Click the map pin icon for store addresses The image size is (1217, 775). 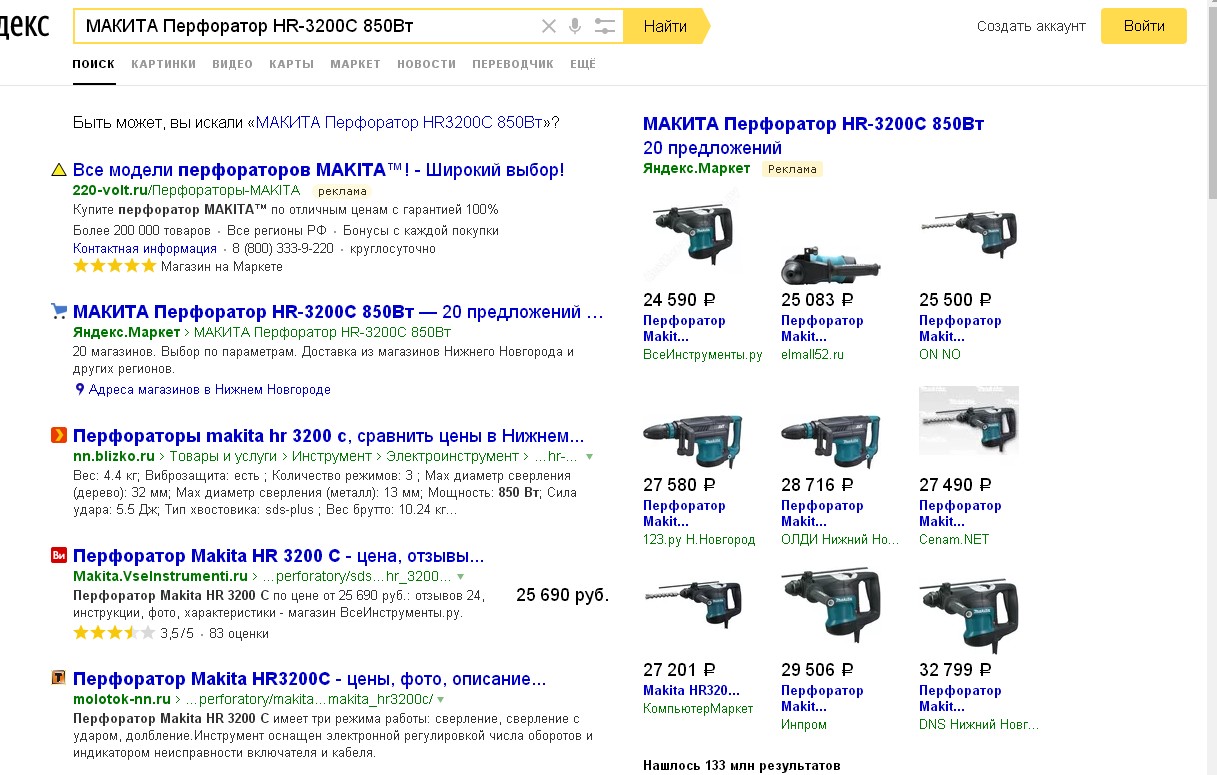[x=80, y=389]
